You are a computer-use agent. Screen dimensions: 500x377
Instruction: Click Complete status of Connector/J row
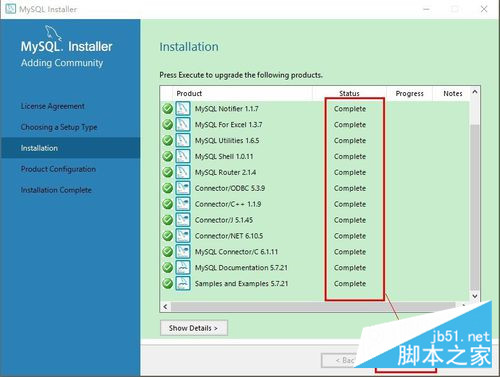(x=350, y=220)
